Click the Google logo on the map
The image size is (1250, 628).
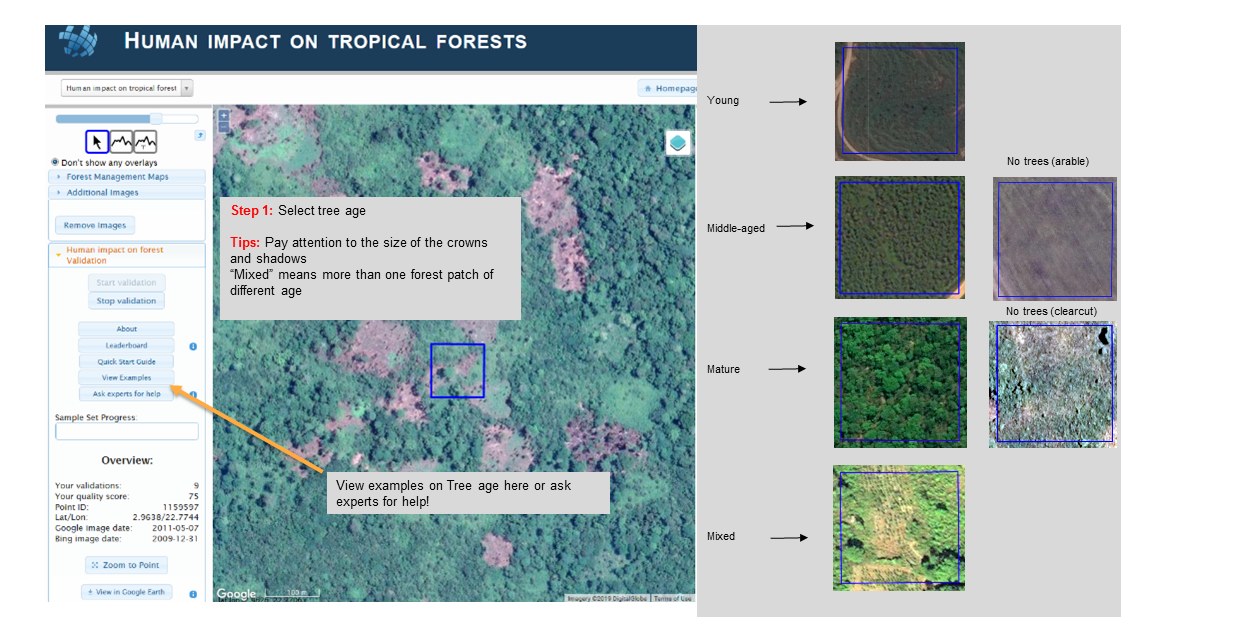(x=236, y=594)
